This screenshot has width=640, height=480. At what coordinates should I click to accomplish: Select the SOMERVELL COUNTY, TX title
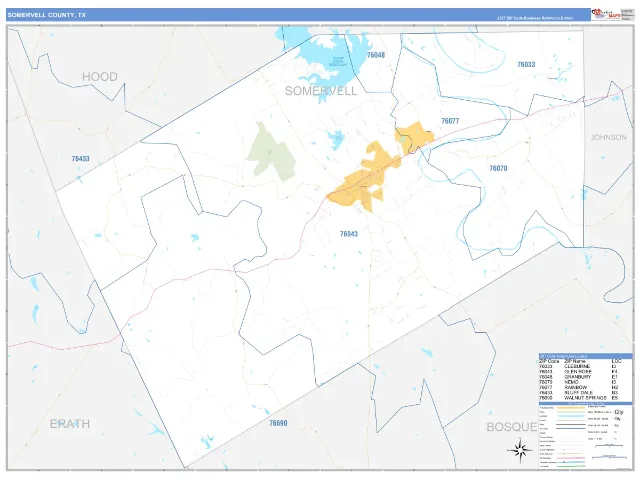point(47,15)
